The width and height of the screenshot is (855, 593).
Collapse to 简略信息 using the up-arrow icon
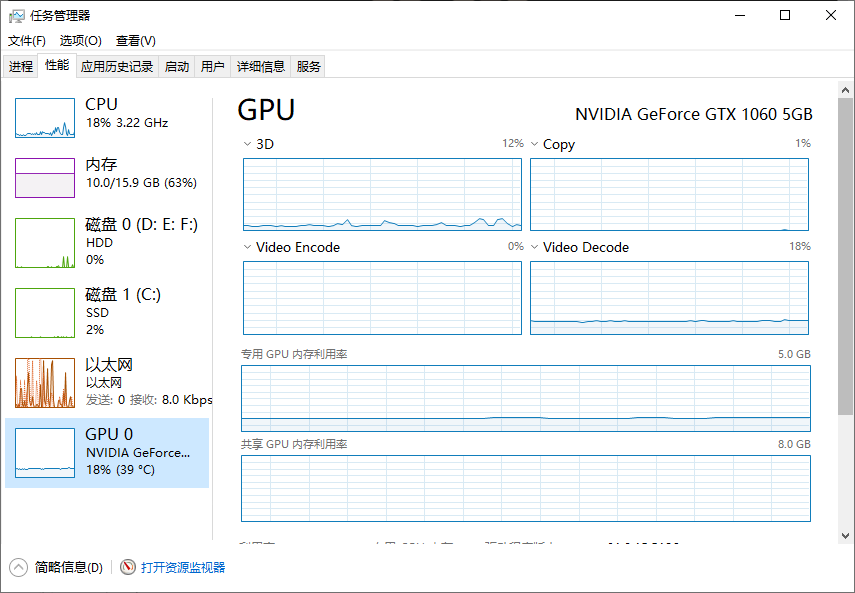[19, 567]
